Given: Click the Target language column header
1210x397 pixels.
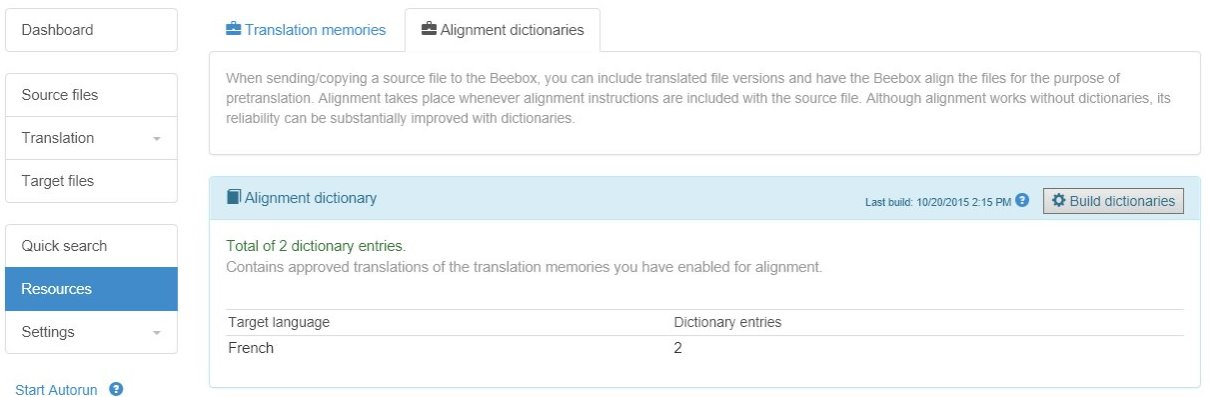Looking at the screenshot, I should point(279,322).
